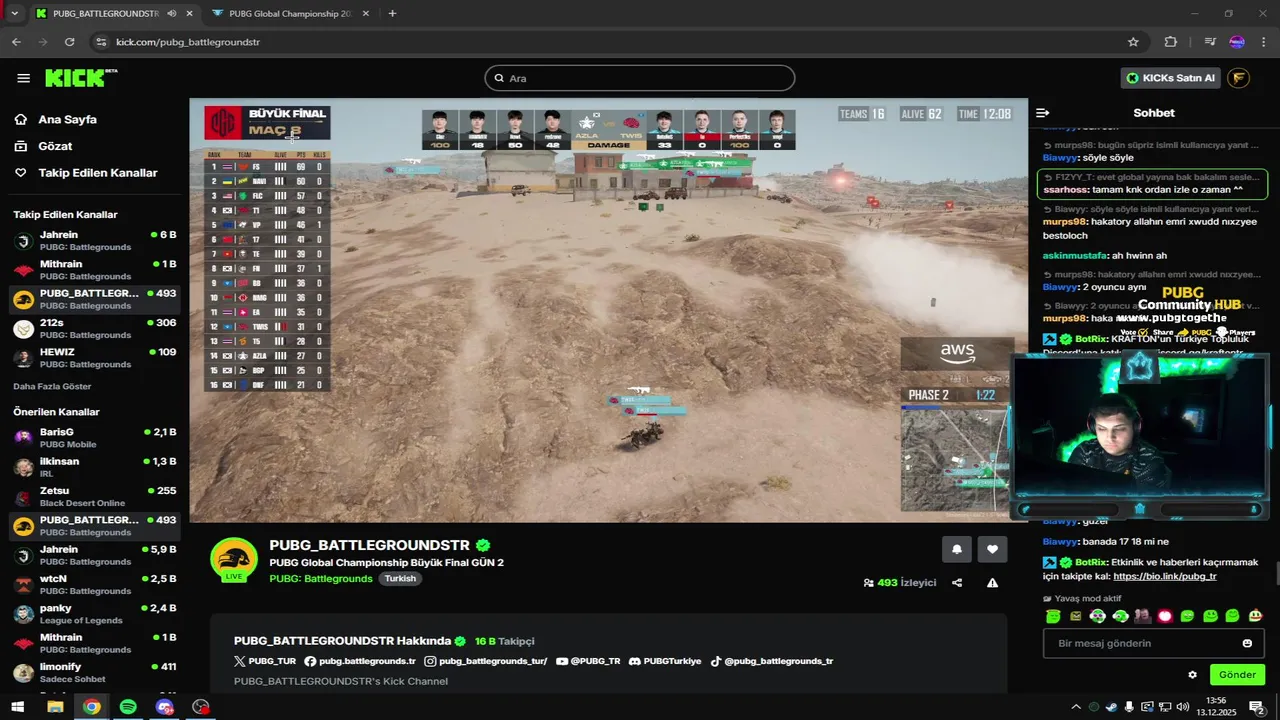
Task: Open Windows Start menu
Action: pos(17,707)
